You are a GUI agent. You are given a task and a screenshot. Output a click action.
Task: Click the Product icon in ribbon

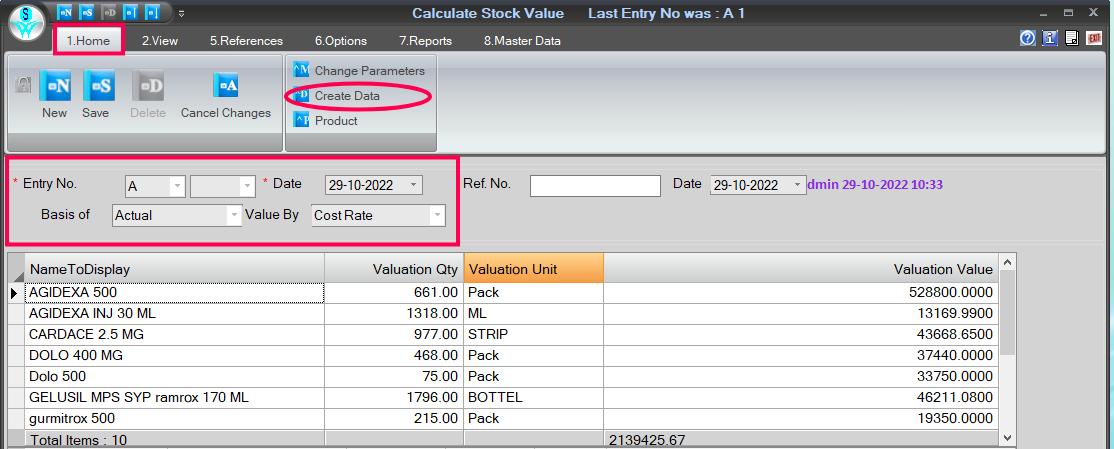[301, 121]
